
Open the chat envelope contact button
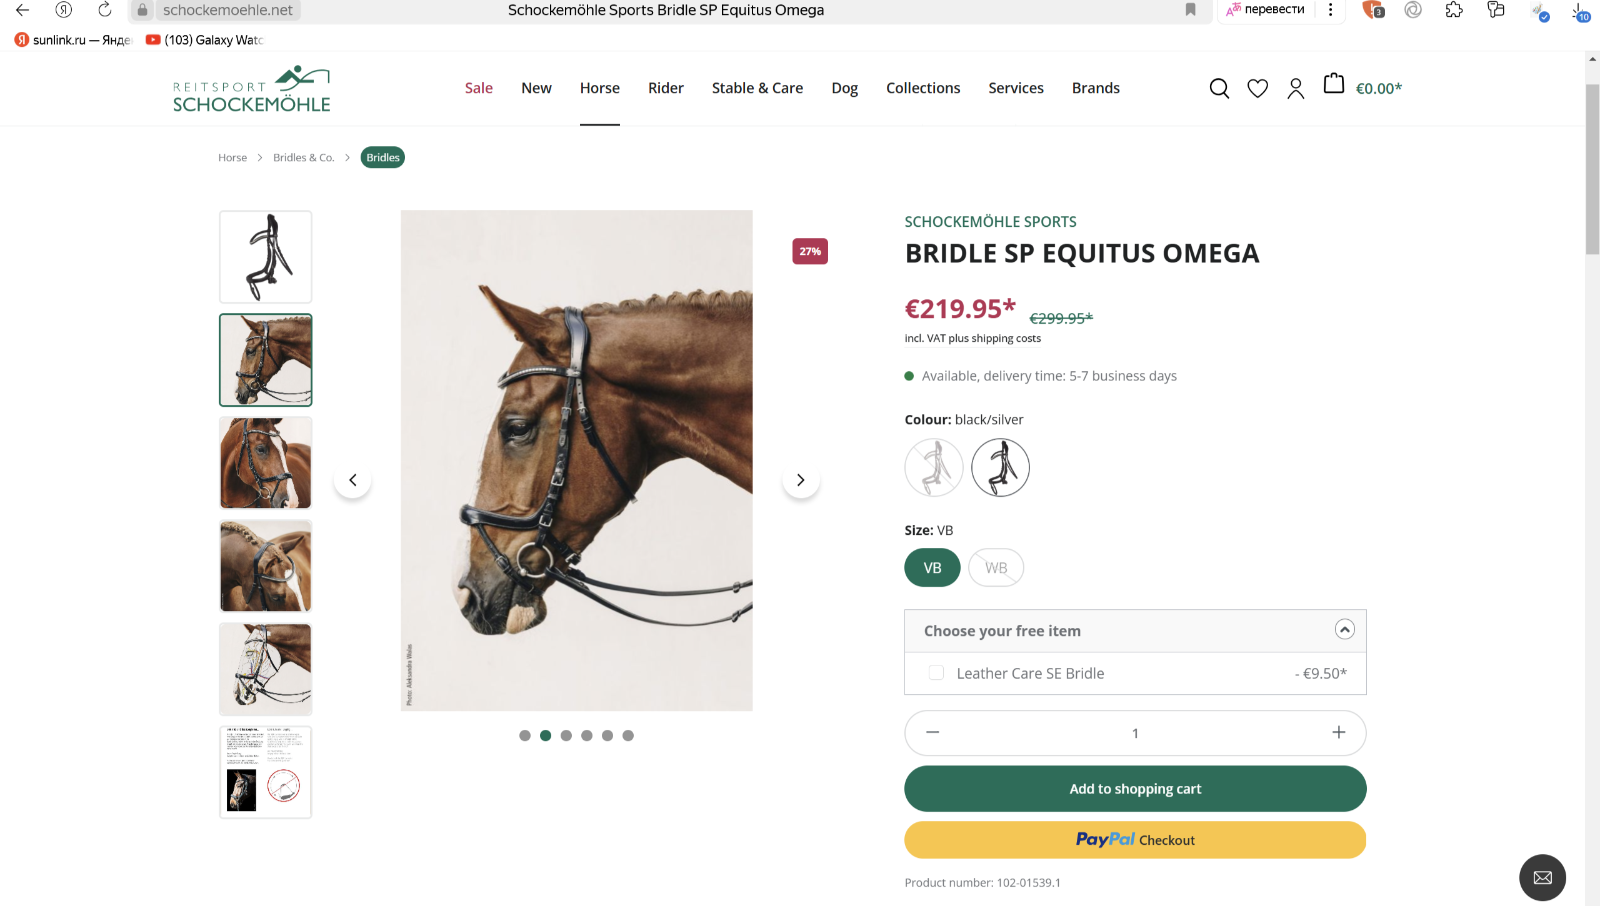pyautogui.click(x=1542, y=877)
